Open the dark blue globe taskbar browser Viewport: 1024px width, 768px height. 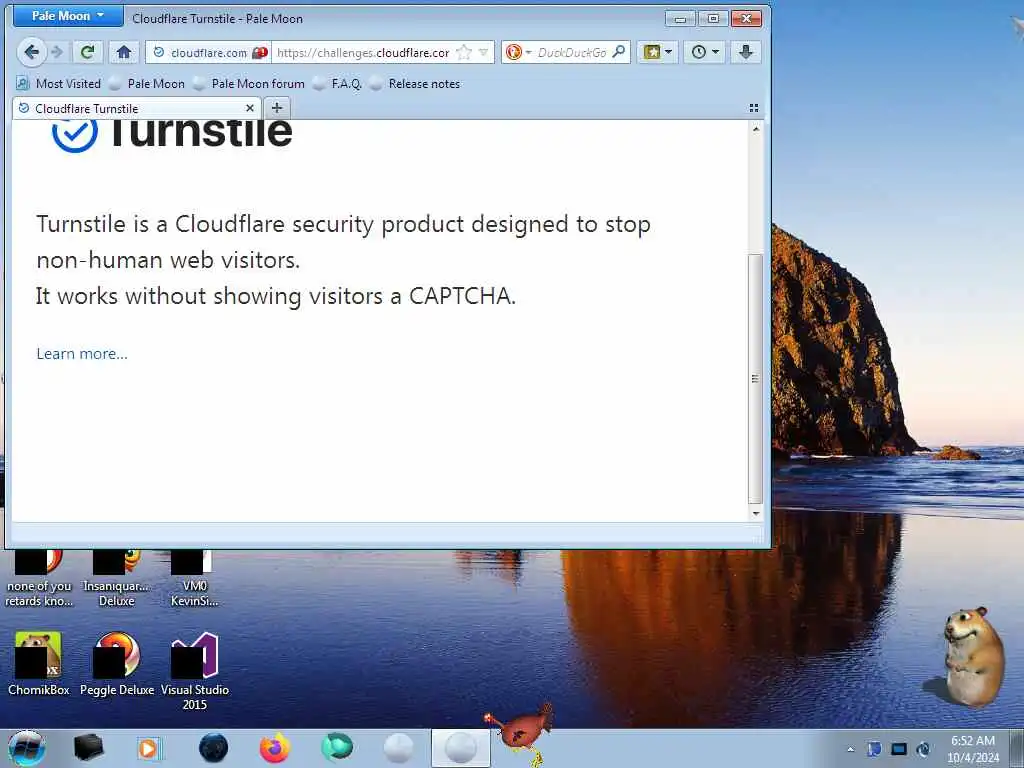(213, 748)
